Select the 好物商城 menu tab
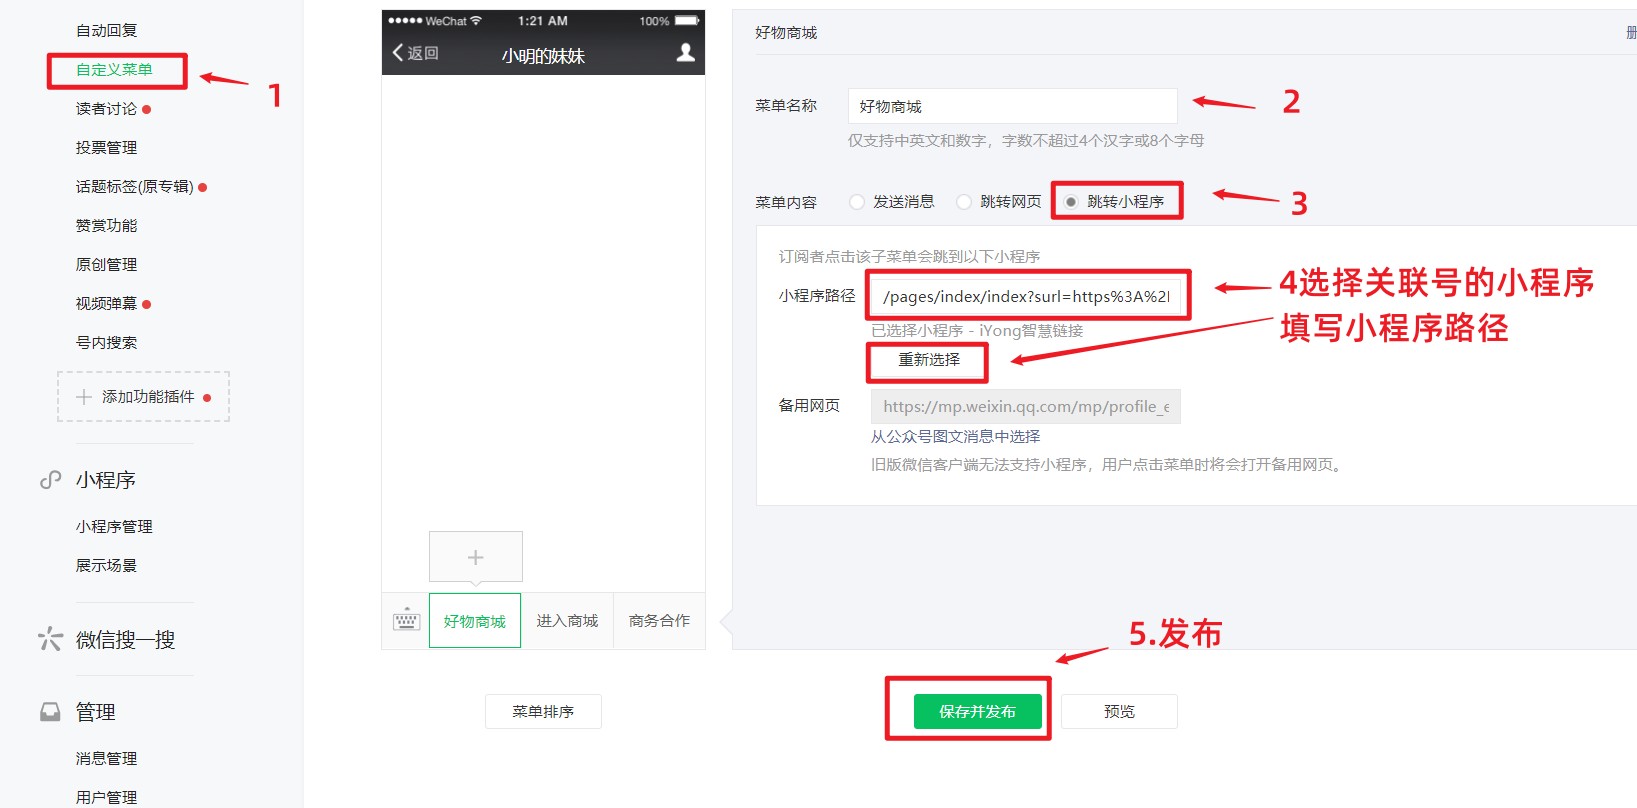Screen dimensions: 1637x808 [475, 621]
